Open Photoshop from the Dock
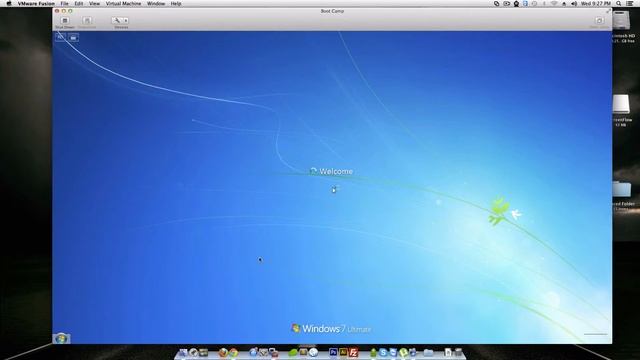Screen dimensions: 640x360 (x=333, y=352)
